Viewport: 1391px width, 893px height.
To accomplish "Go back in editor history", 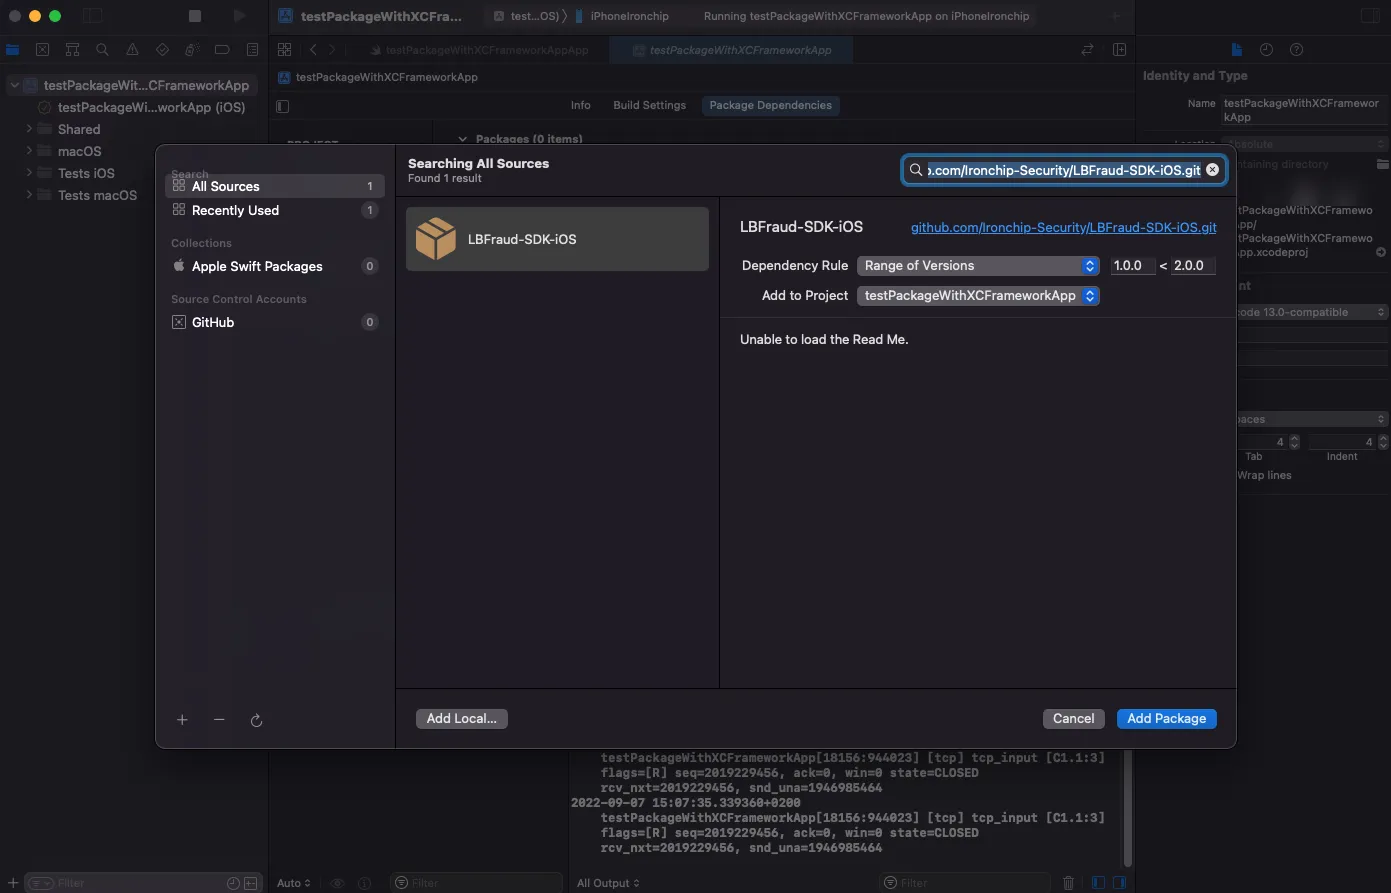I will 313,49.
